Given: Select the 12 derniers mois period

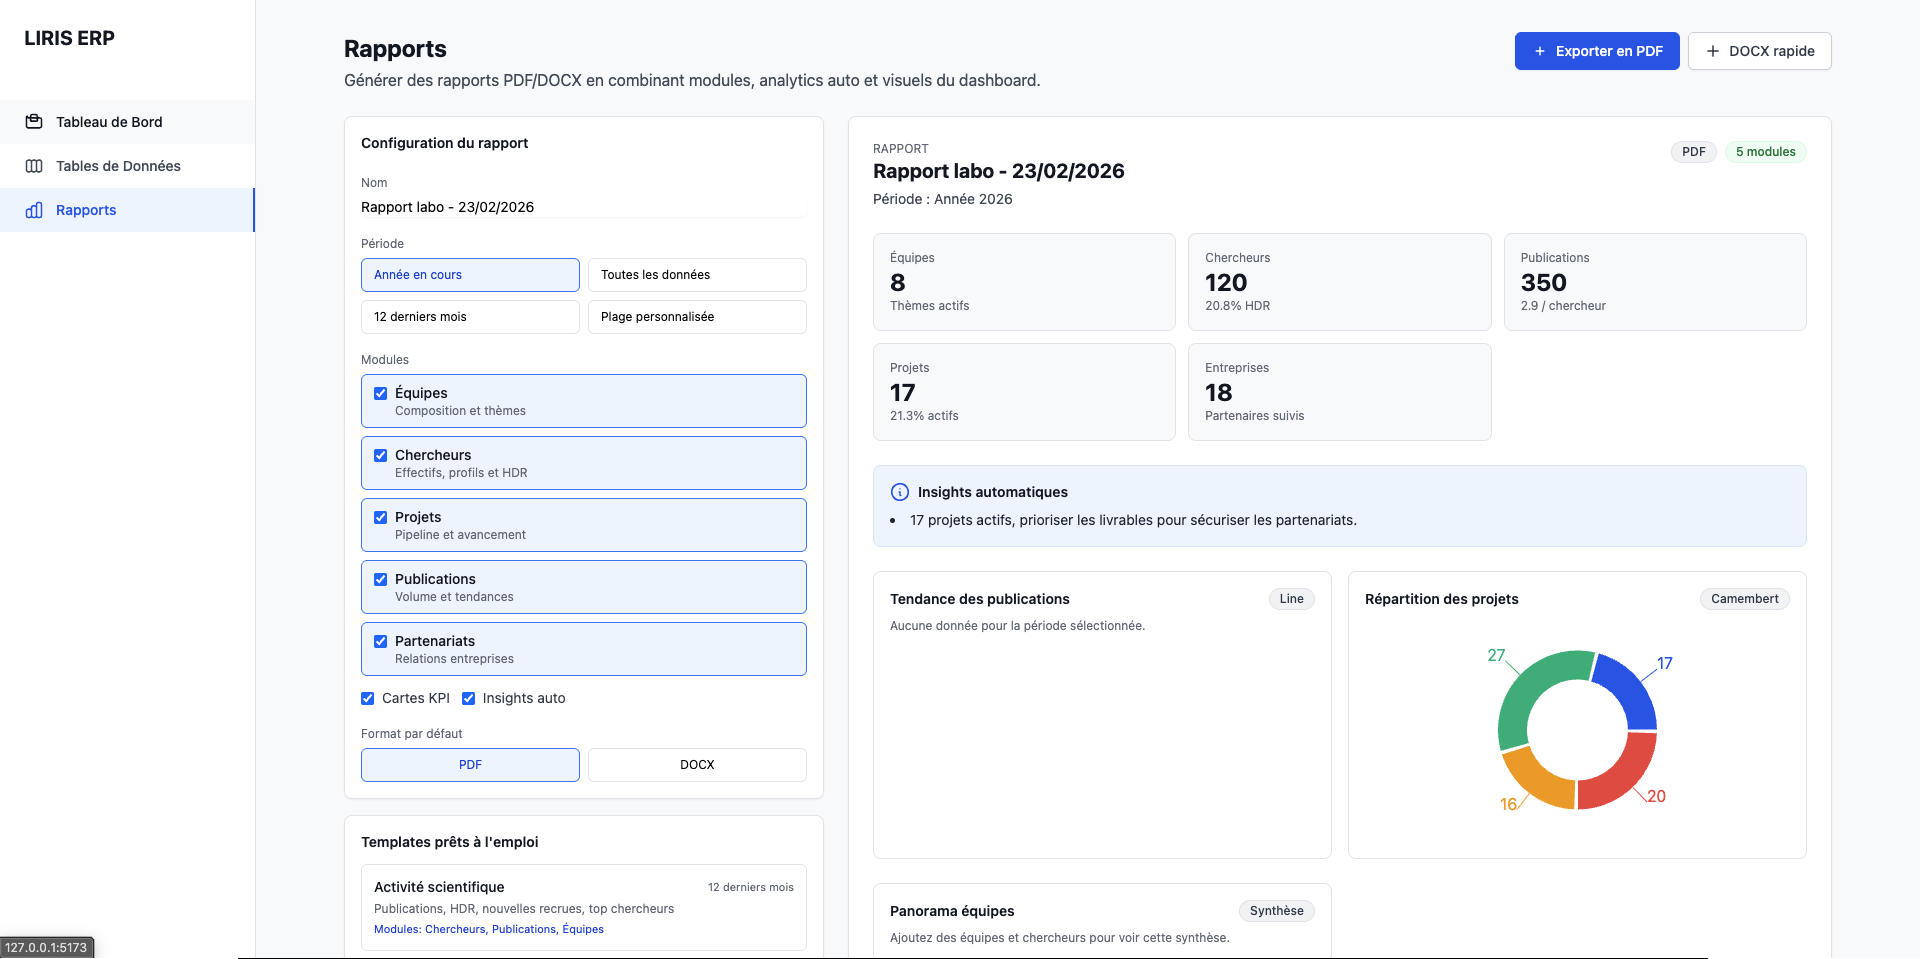Looking at the screenshot, I should 470,317.
